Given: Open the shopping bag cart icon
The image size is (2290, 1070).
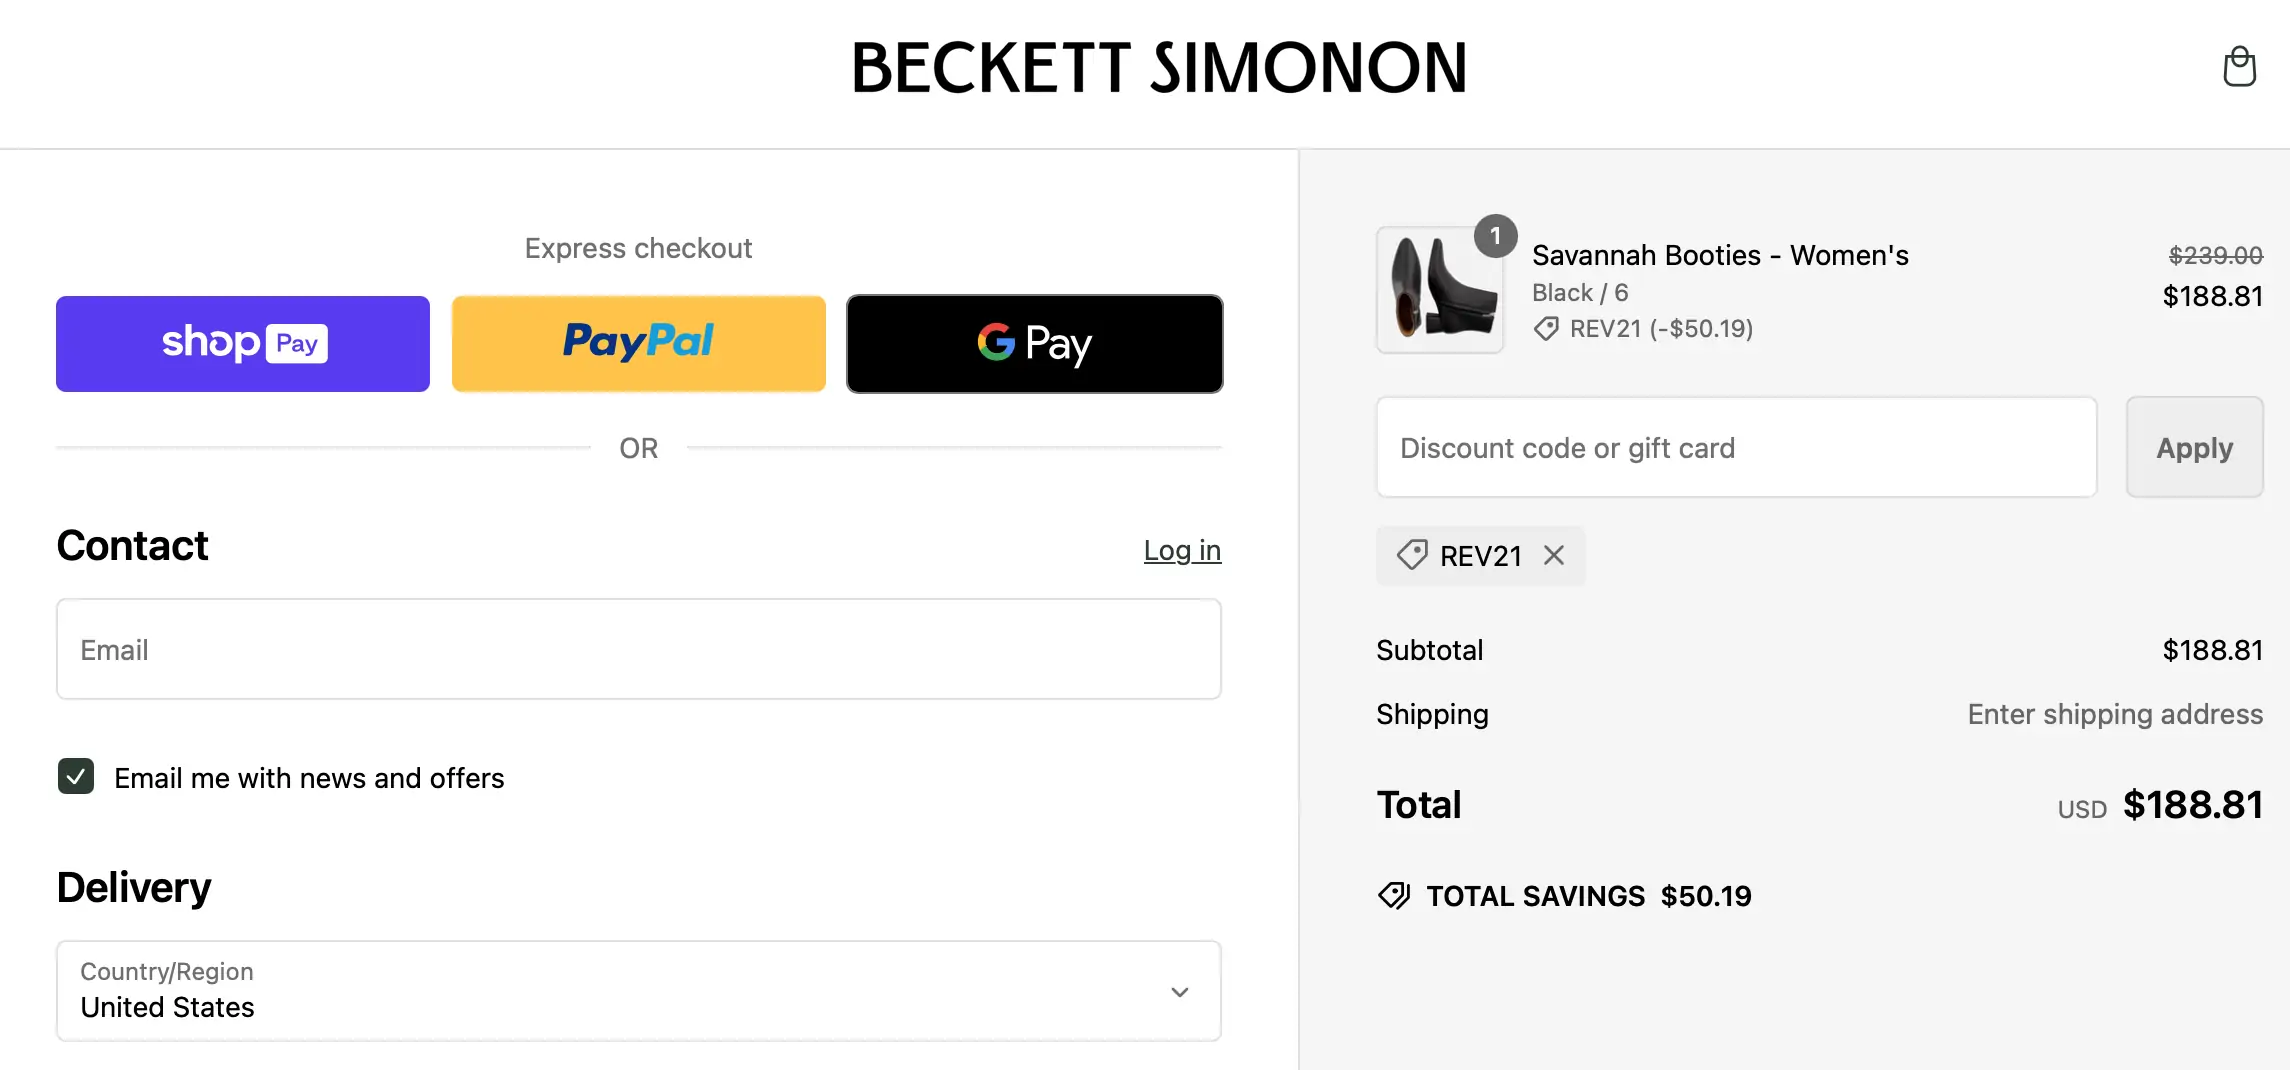Looking at the screenshot, I should [x=2239, y=67].
